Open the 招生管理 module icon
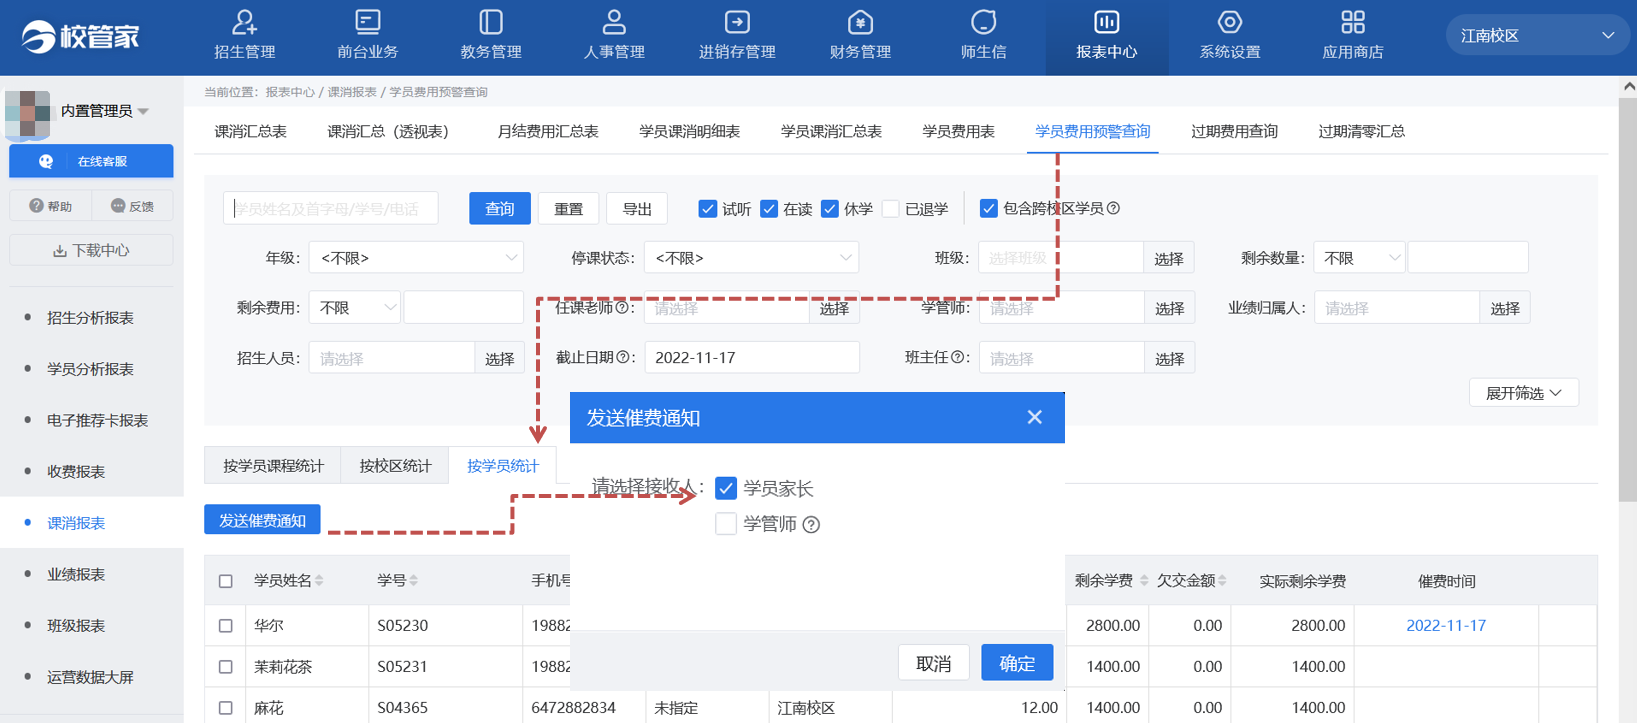The width and height of the screenshot is (1637, 723). pyautogui.click(x=245, y=23)
